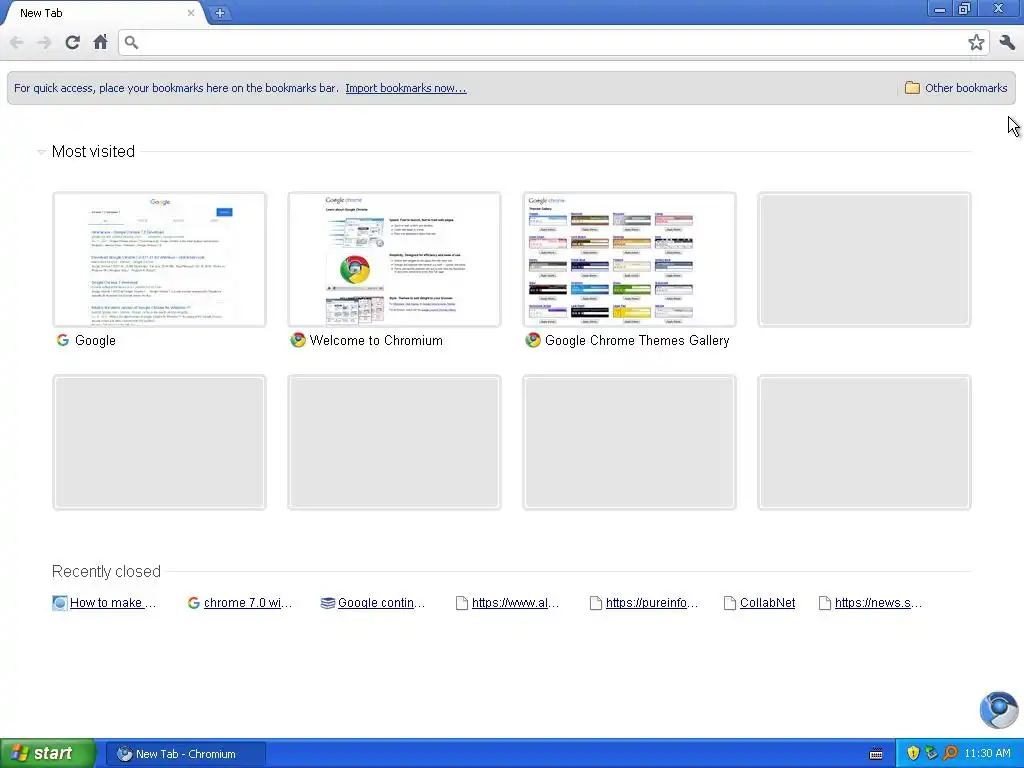Bookmark this page with the star icon
Viewport: 1024px width, 768px height.
coord(976,42)
